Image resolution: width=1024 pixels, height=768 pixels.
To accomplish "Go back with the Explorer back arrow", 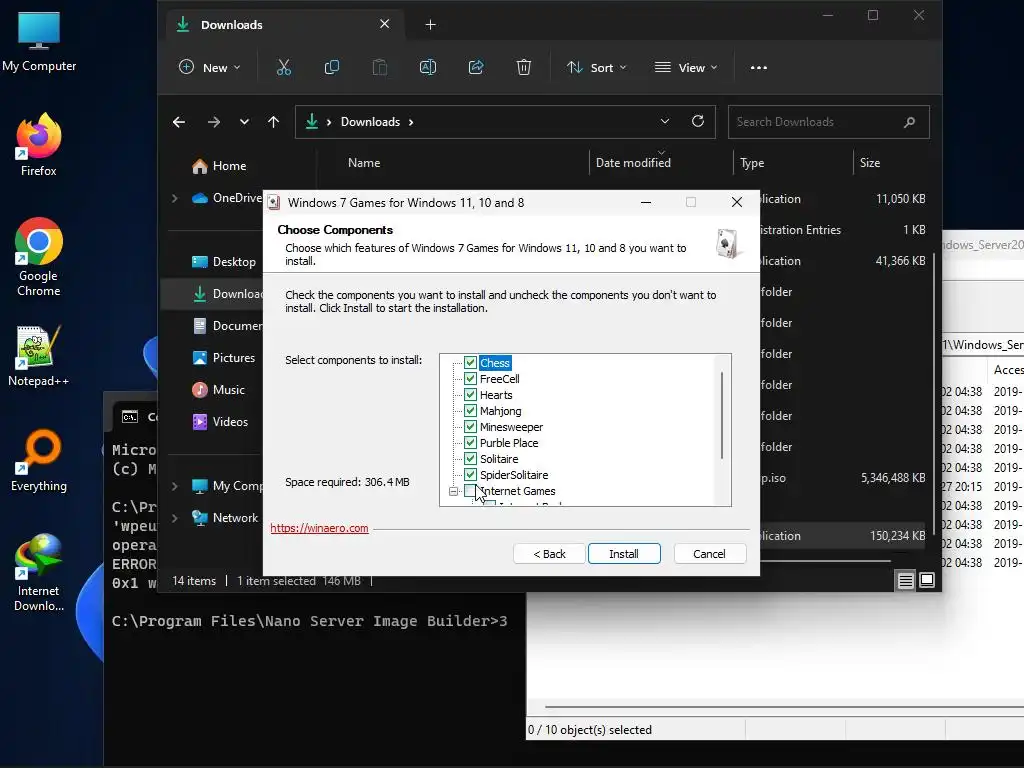I will tap(179, 122).
